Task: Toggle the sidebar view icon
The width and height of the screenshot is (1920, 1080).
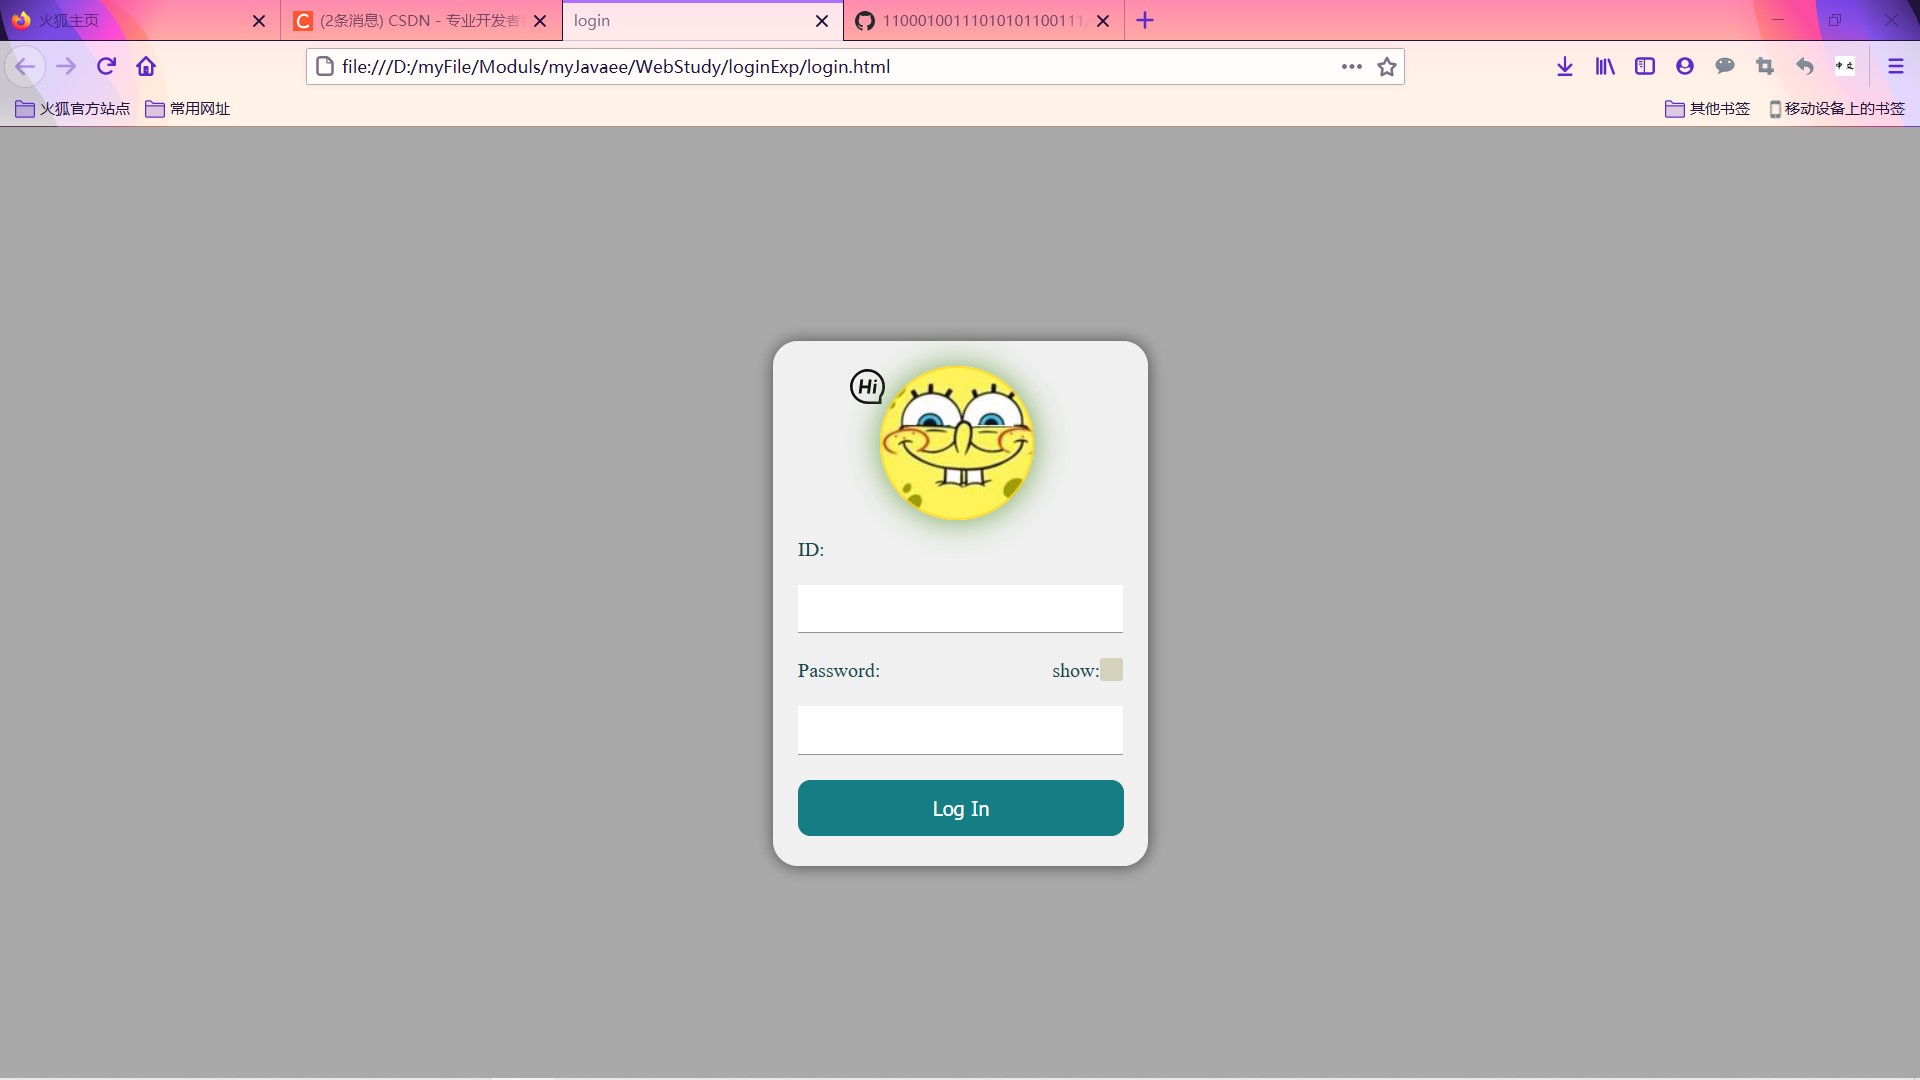Action: point(1645,67)
